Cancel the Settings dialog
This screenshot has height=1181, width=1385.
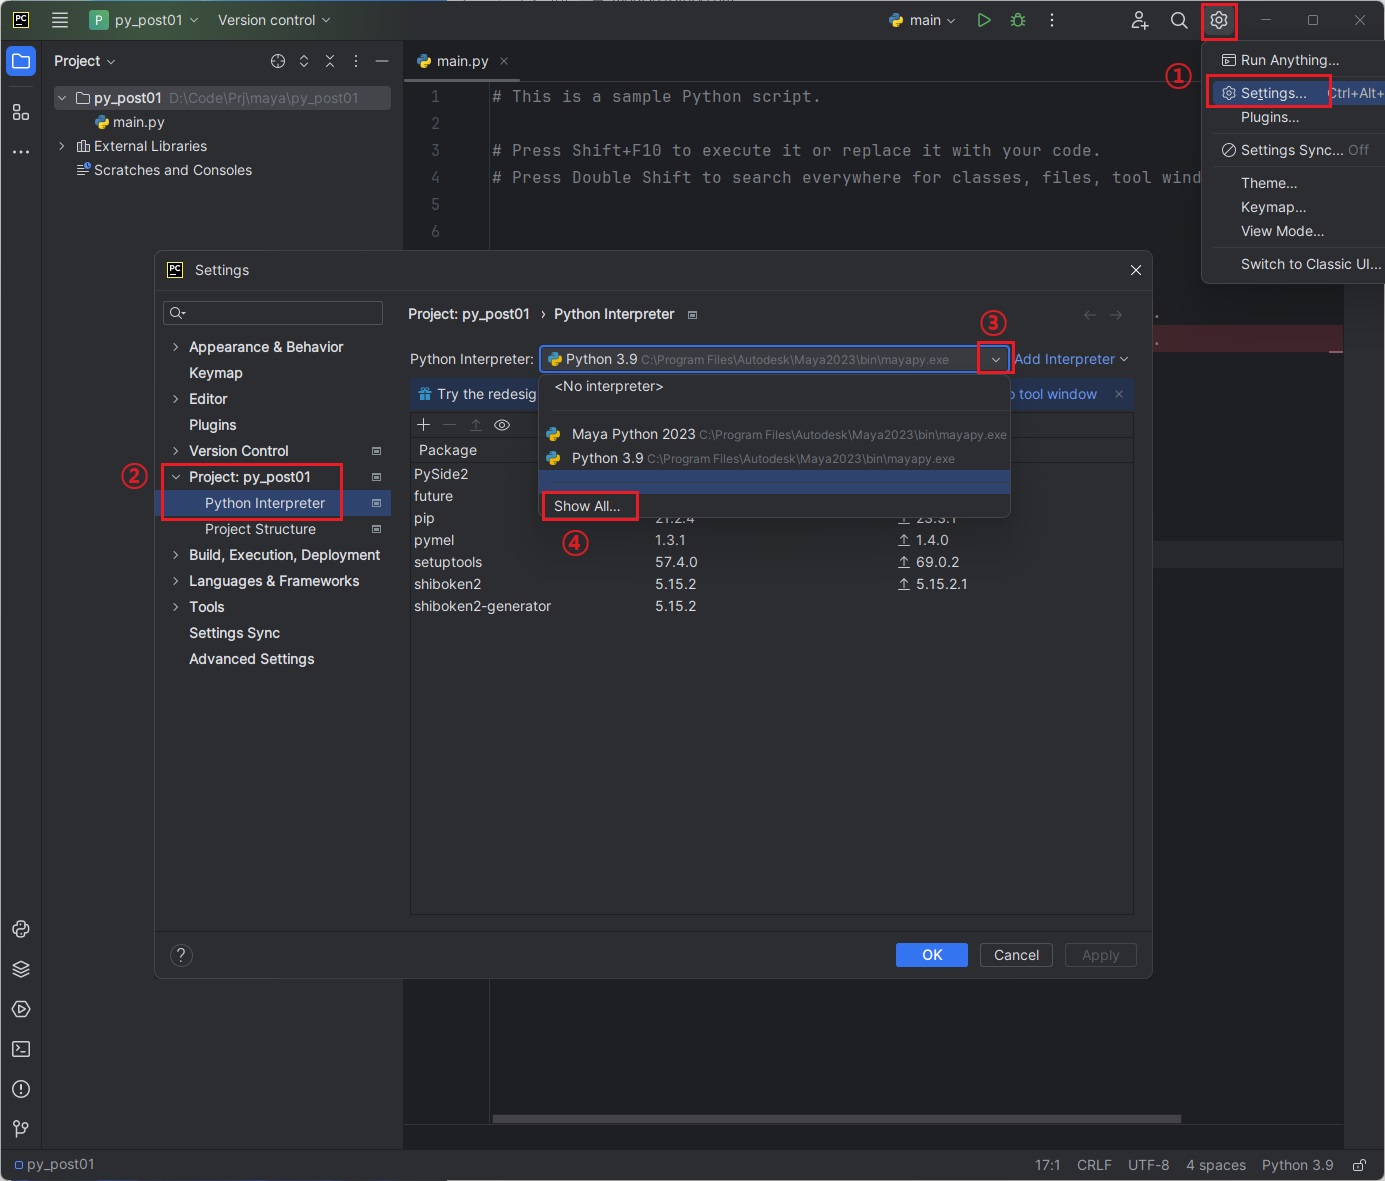[x=1017, y=955]
